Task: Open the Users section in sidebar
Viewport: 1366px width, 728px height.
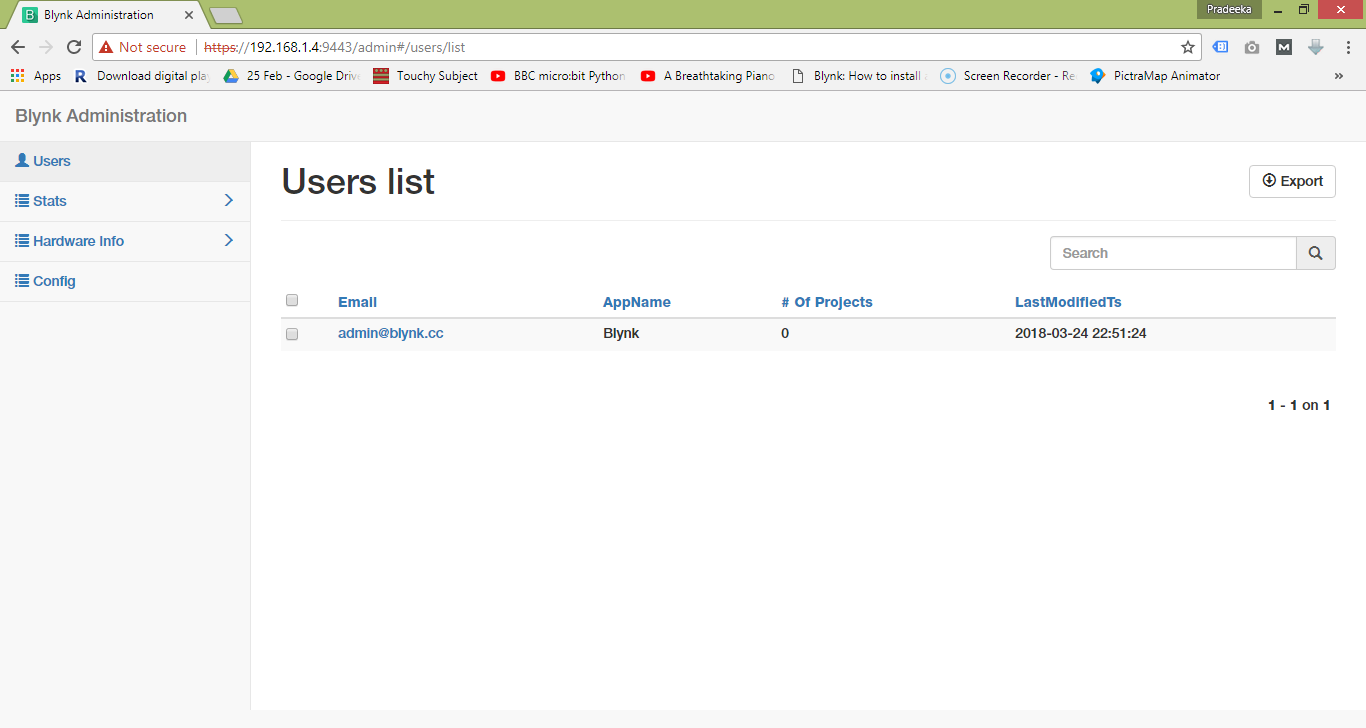Action: point(125,161)
